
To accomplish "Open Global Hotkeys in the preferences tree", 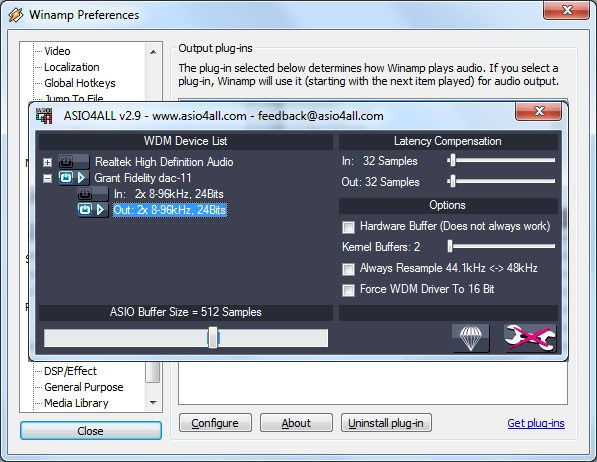I will click(x=80, y=83).
